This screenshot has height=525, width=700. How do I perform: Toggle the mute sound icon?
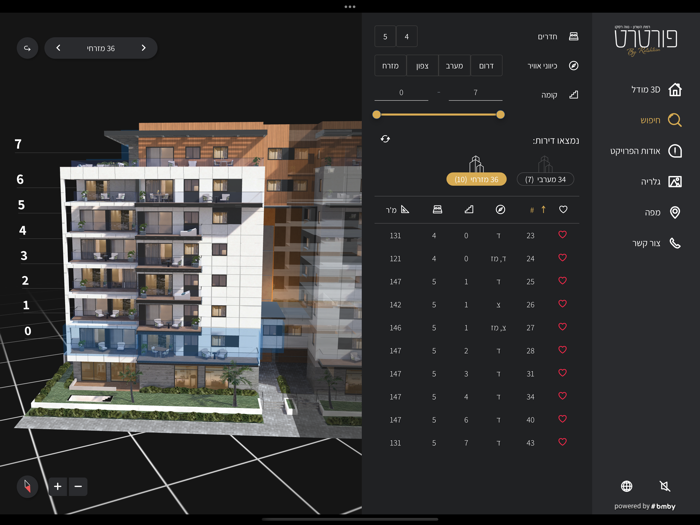(665, 486)
